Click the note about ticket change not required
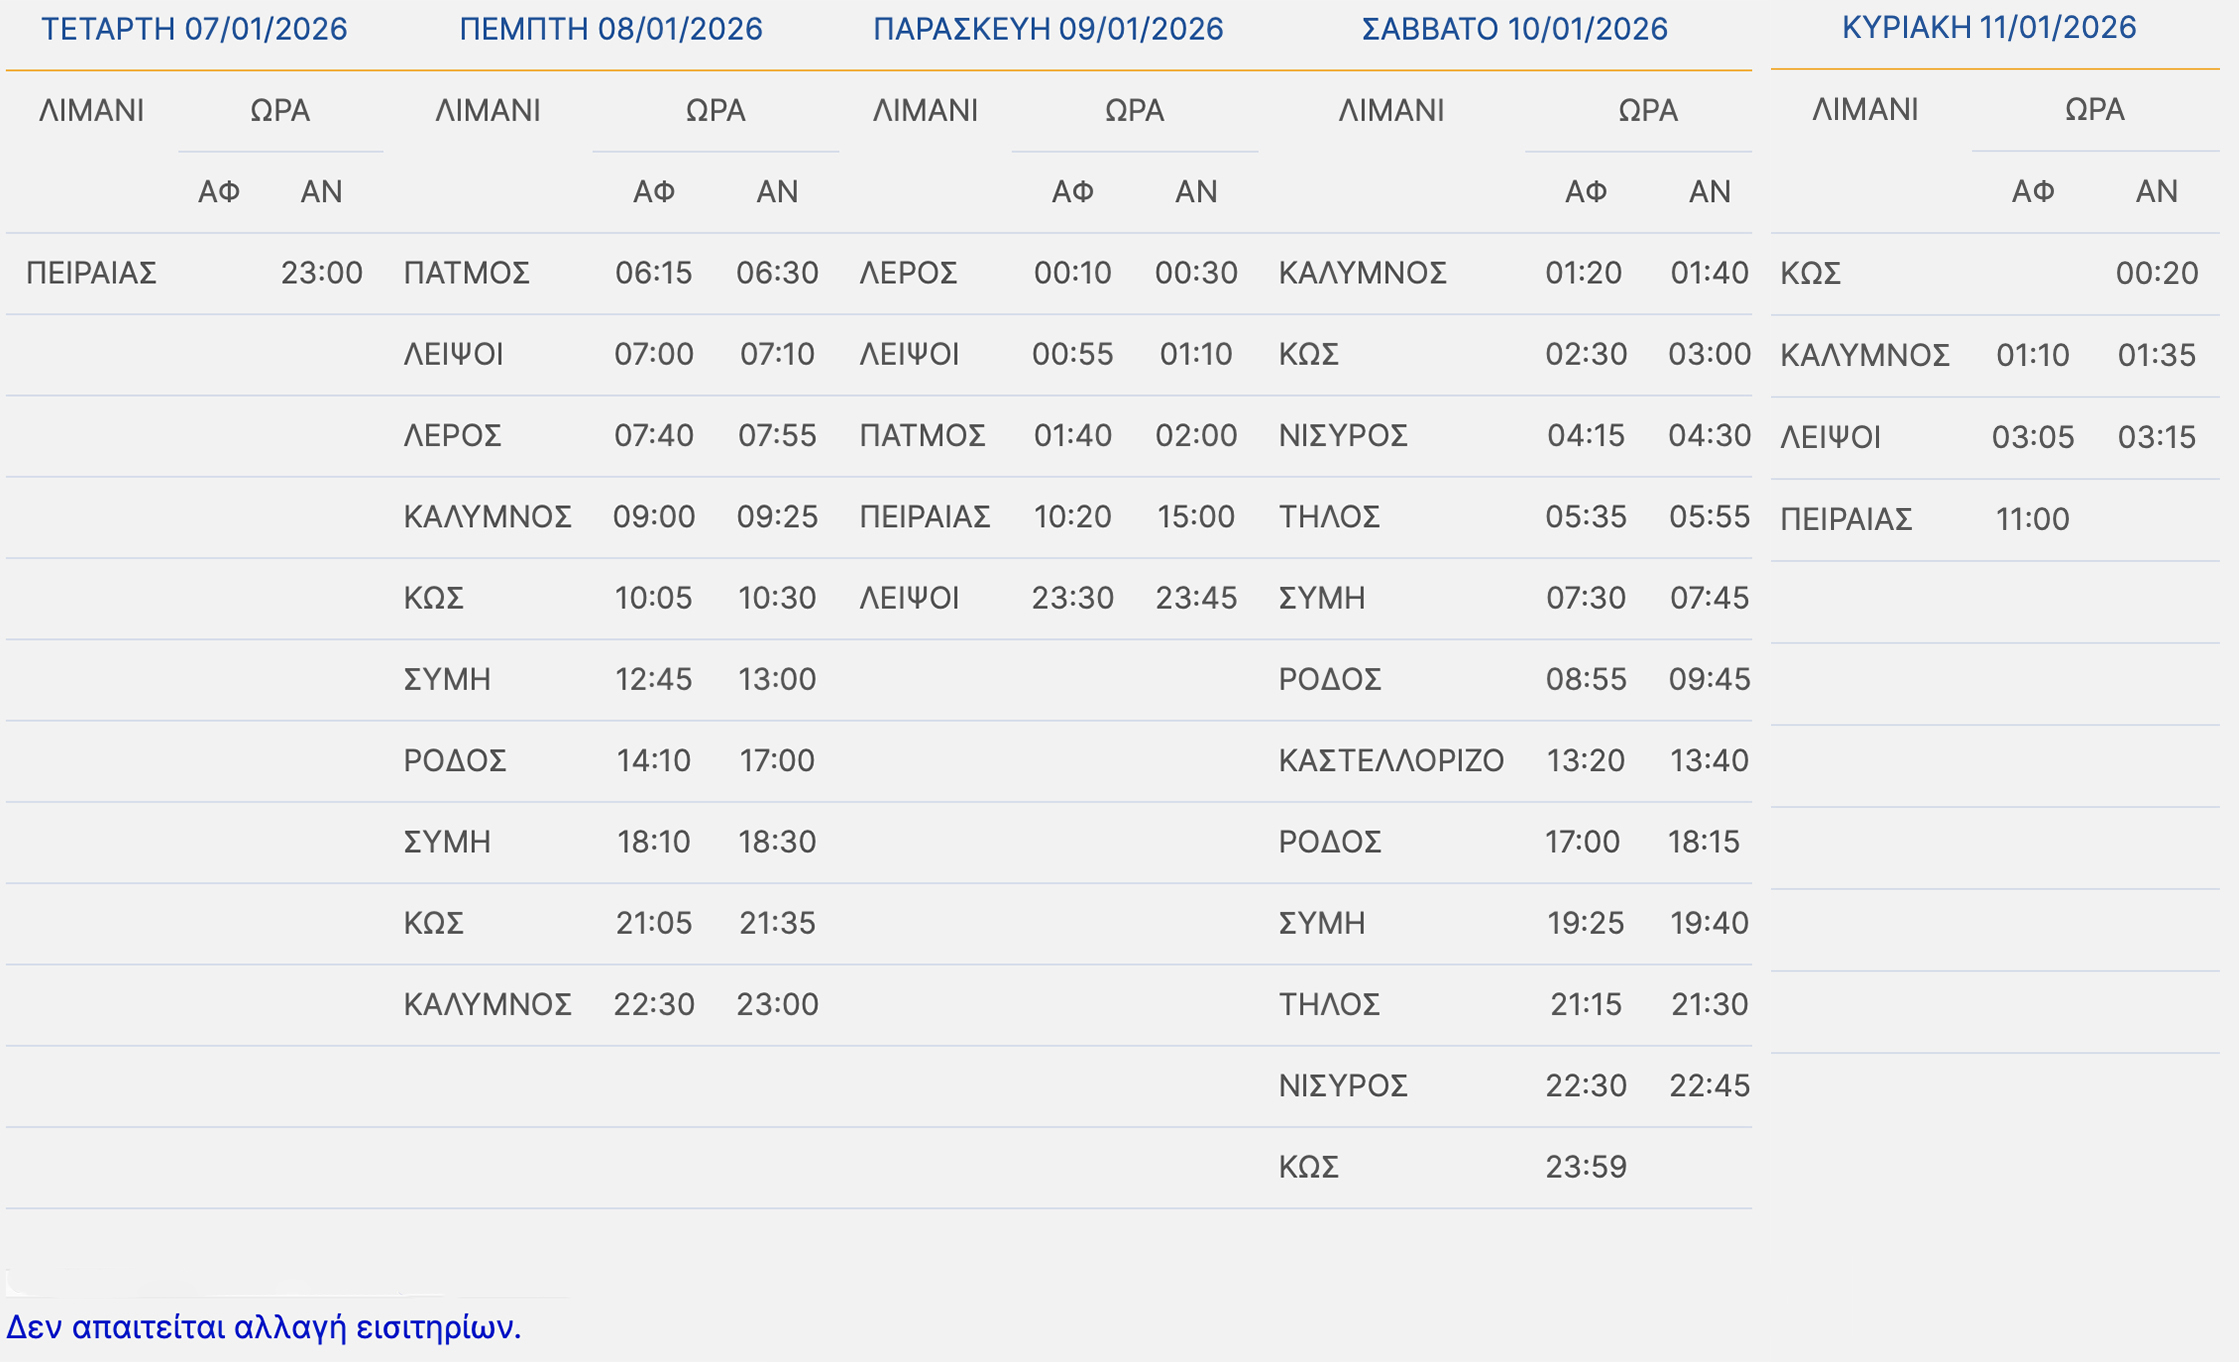This screenshot has width=2239, height=1362. pos(263,1327)
